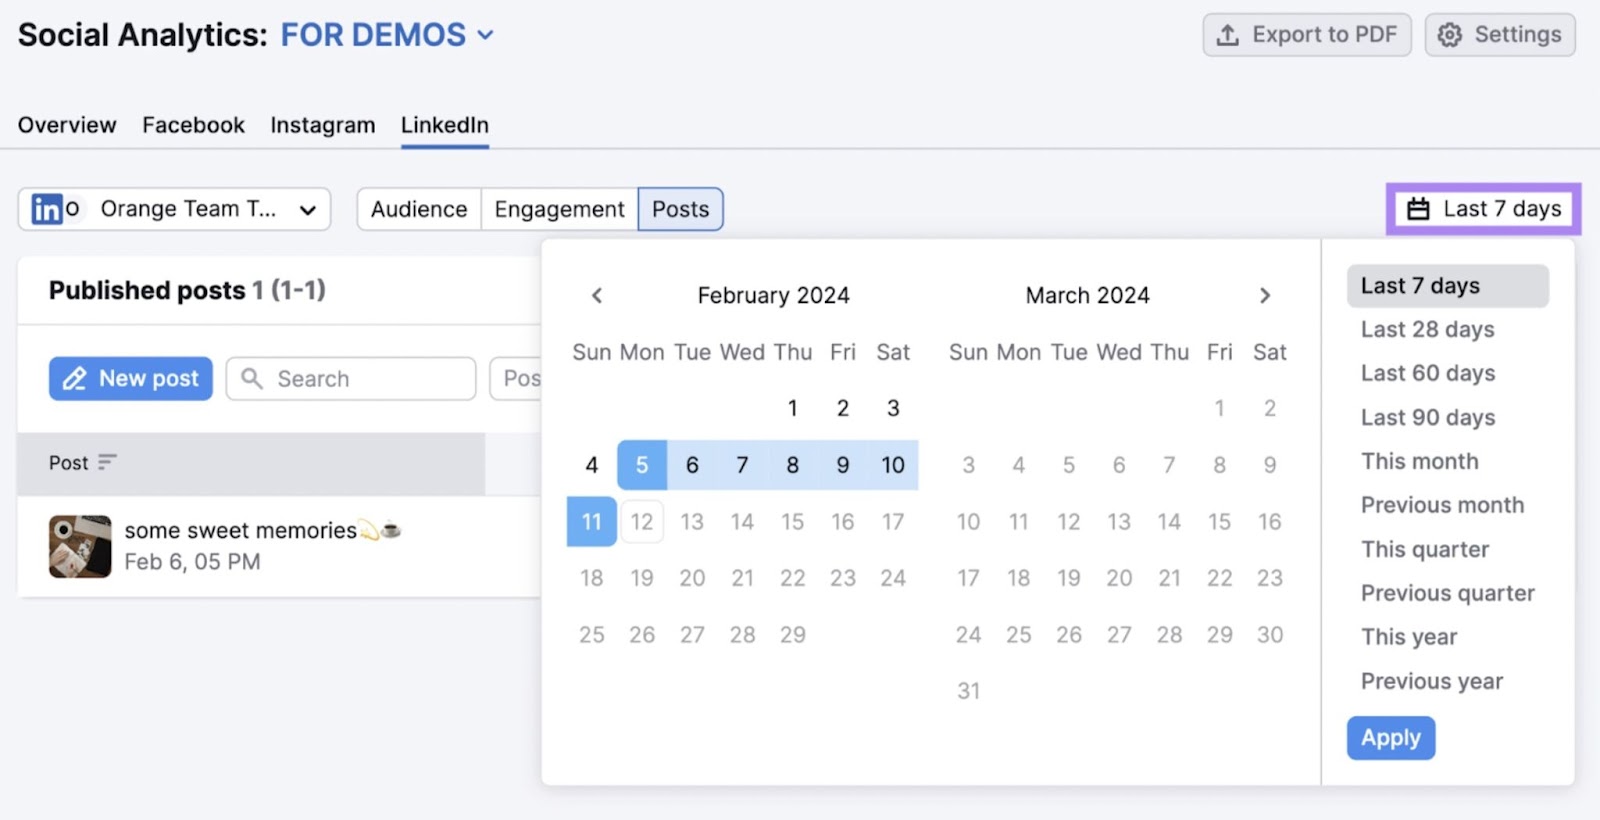Pick February 7 in the calendar

(742, 465)
